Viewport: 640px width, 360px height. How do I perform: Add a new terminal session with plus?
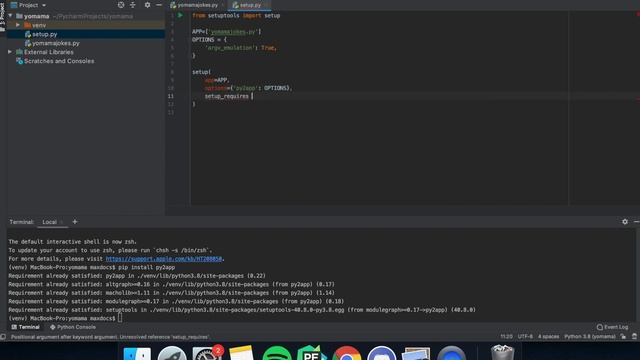75,222
